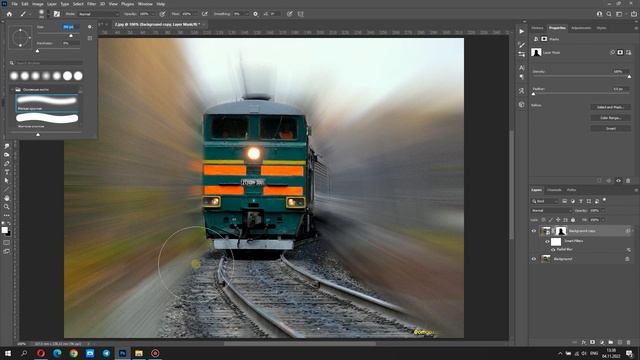
Task: Select the Path Selection tool
Action: point(7,180)
